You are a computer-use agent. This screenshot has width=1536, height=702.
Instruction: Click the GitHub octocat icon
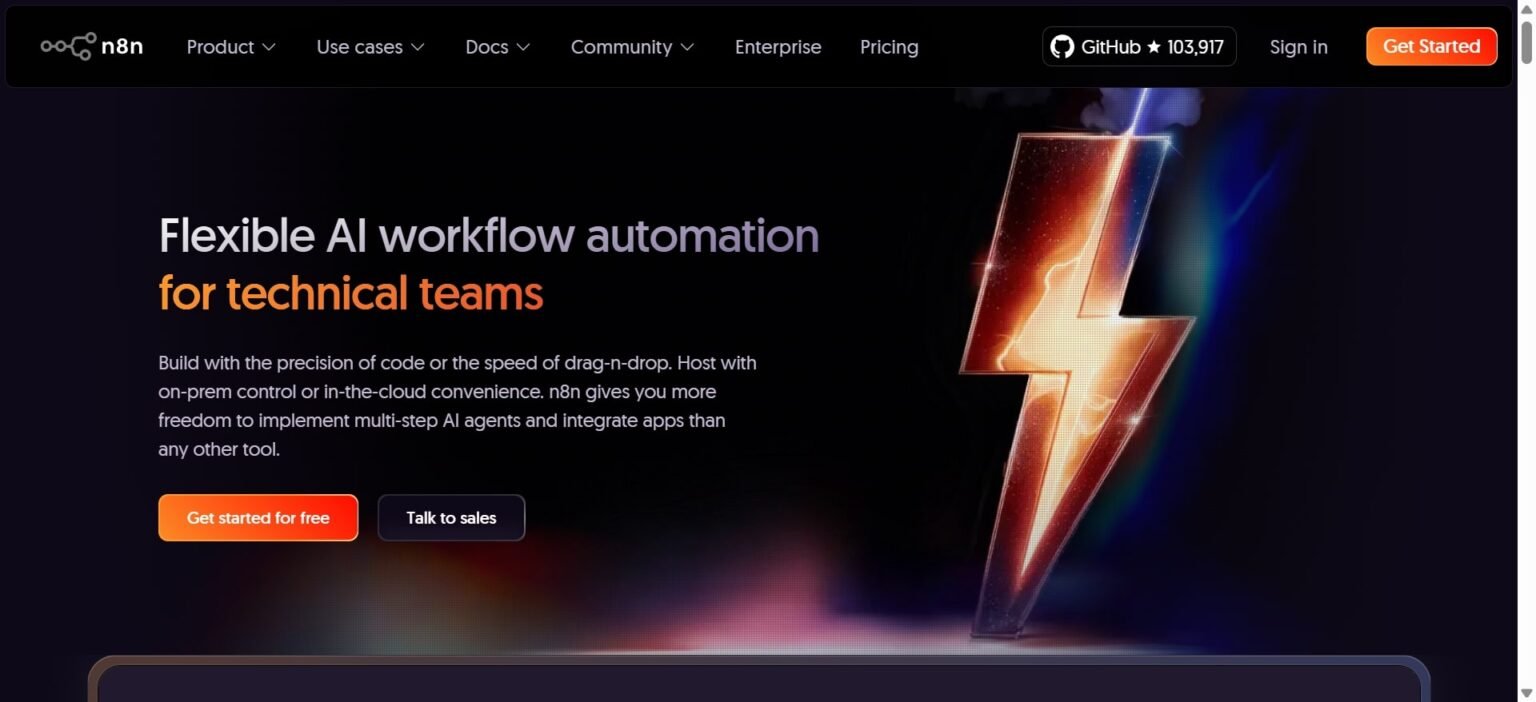tap(1062, 46)
